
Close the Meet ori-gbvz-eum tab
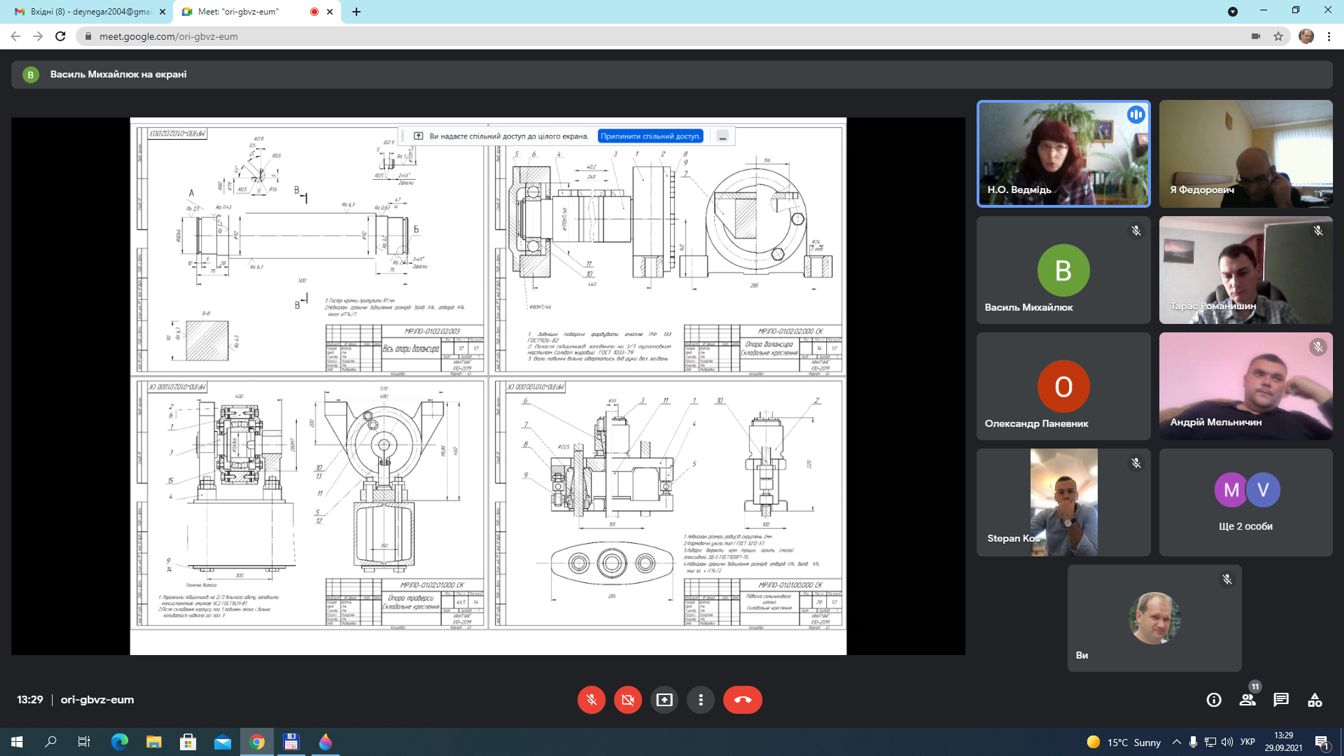(330, 12)
